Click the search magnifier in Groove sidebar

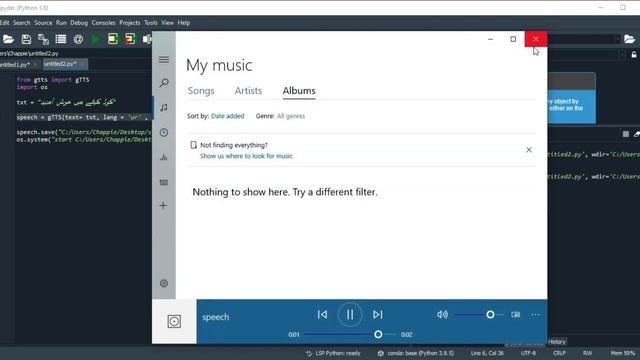coord(164,83)
